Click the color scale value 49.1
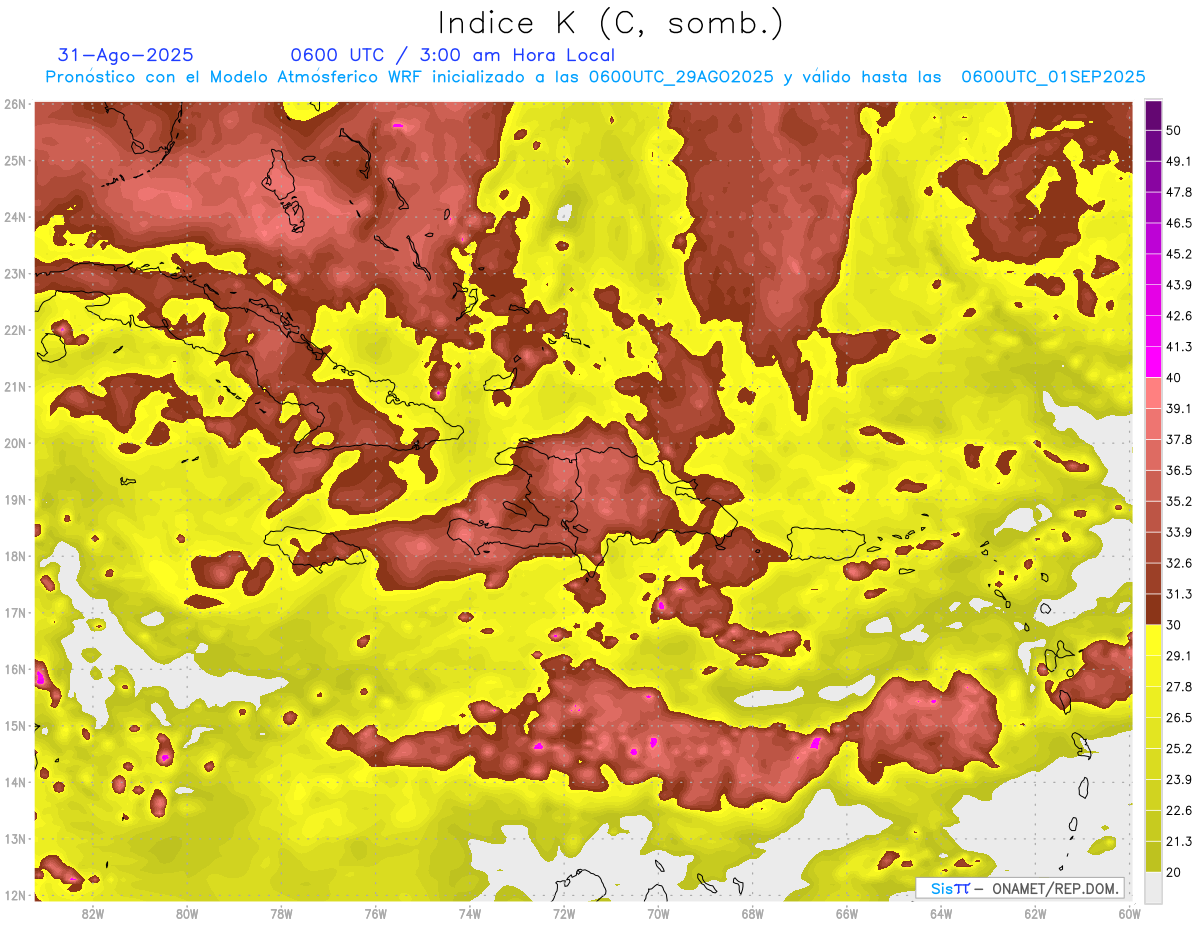Screen dimensions: 1200x927 tap(1179, 161)
